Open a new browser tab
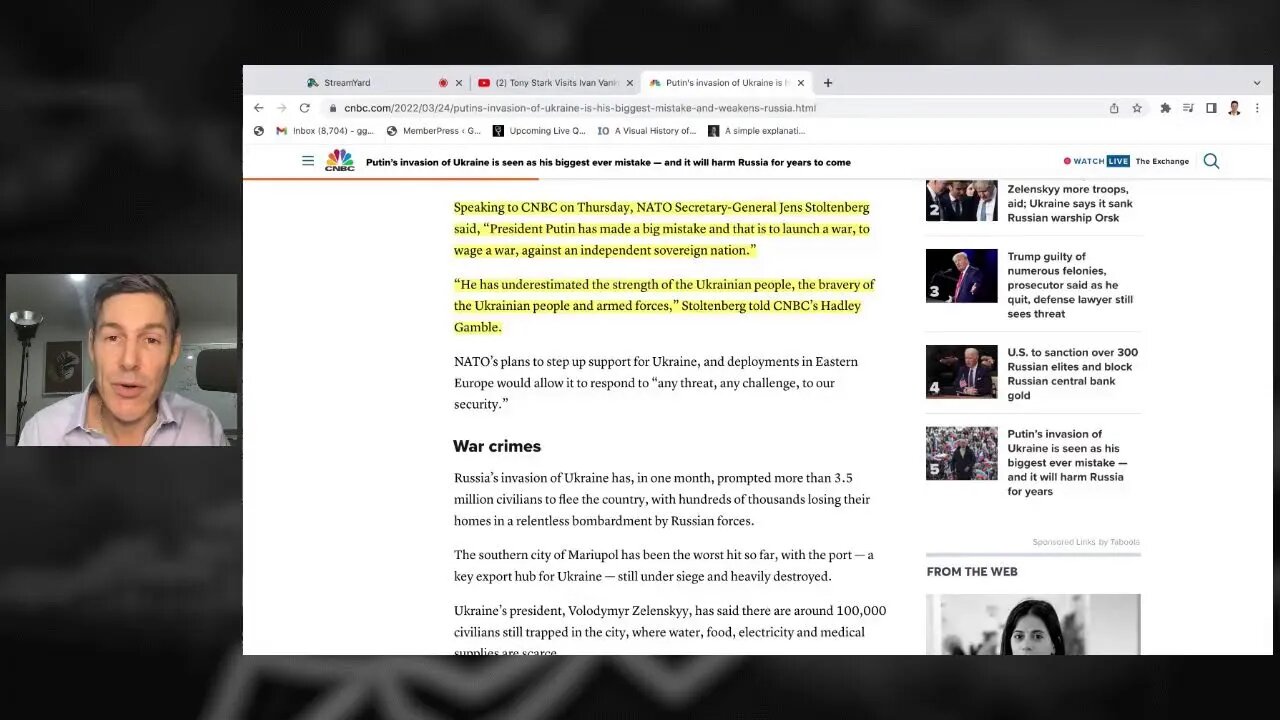1280x720 pixels. click(827, 83)
